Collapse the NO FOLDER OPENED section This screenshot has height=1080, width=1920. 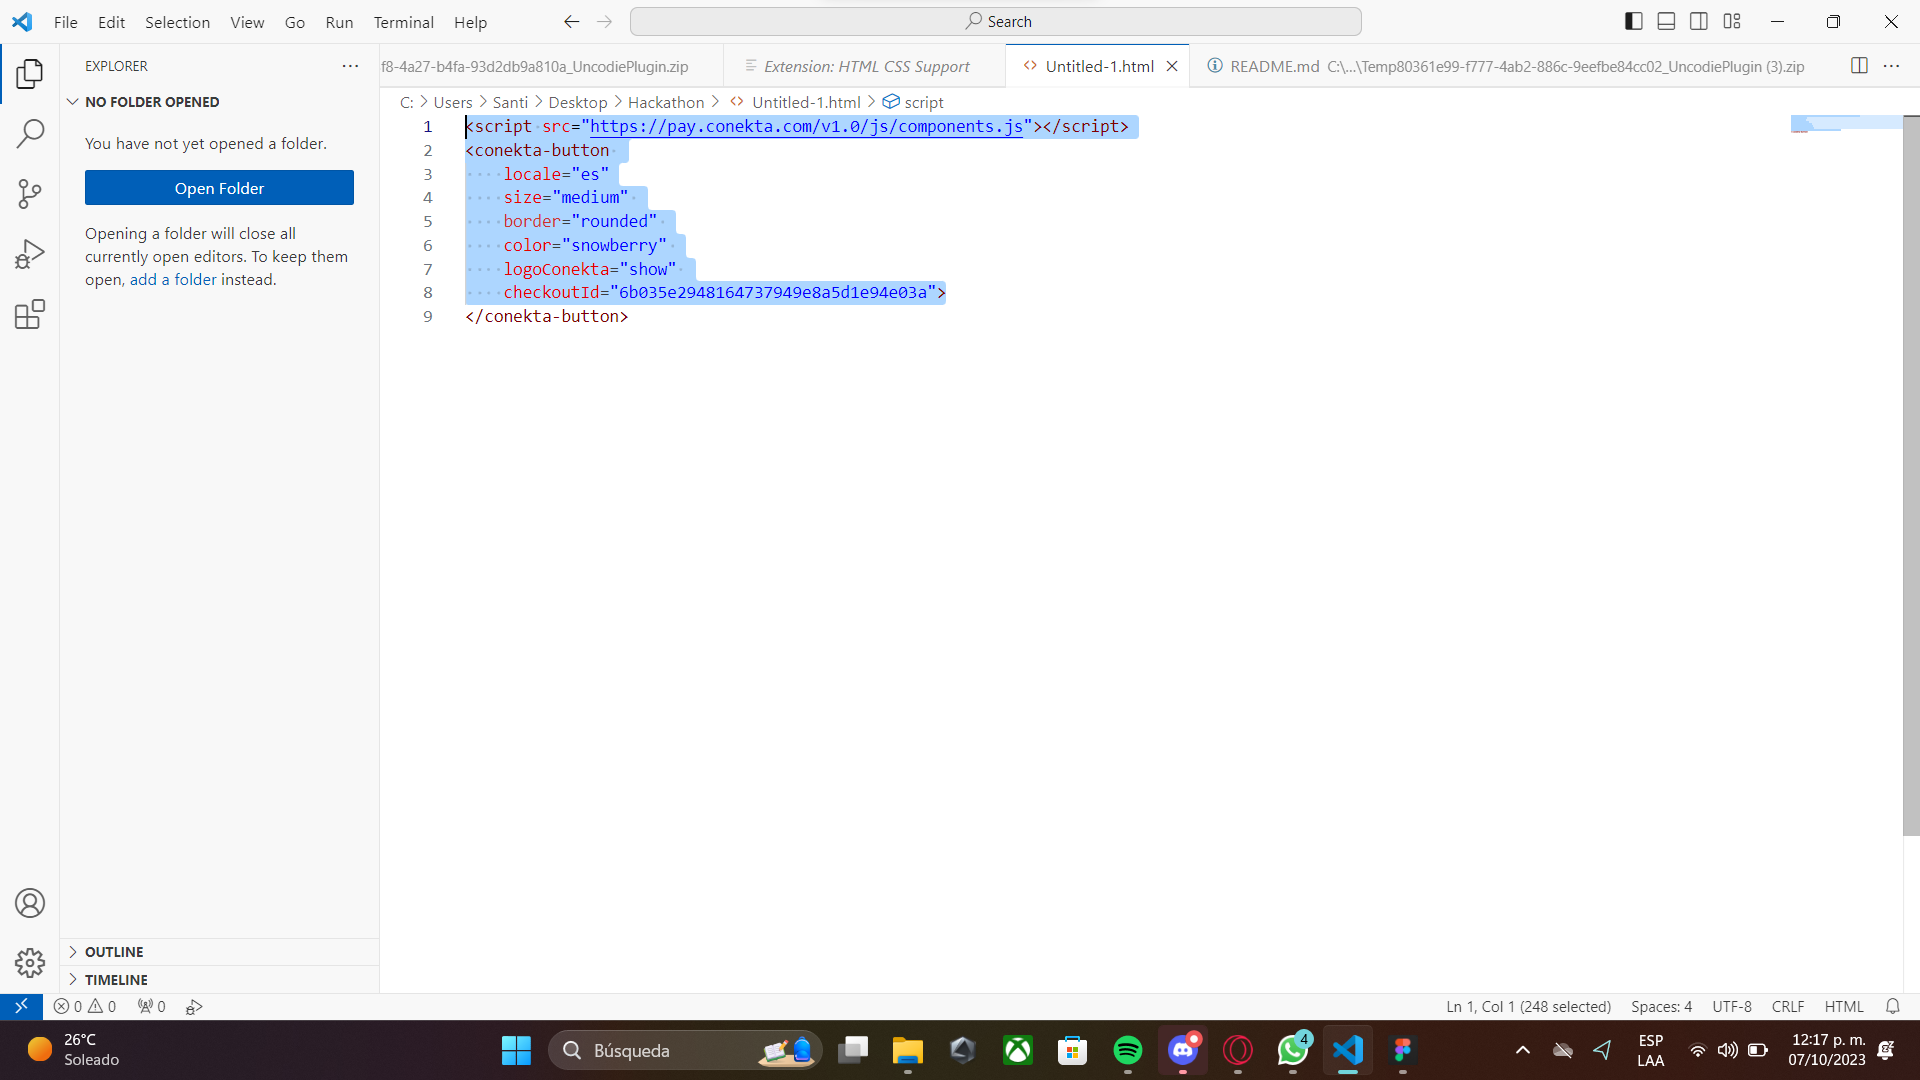coord(152,102)
